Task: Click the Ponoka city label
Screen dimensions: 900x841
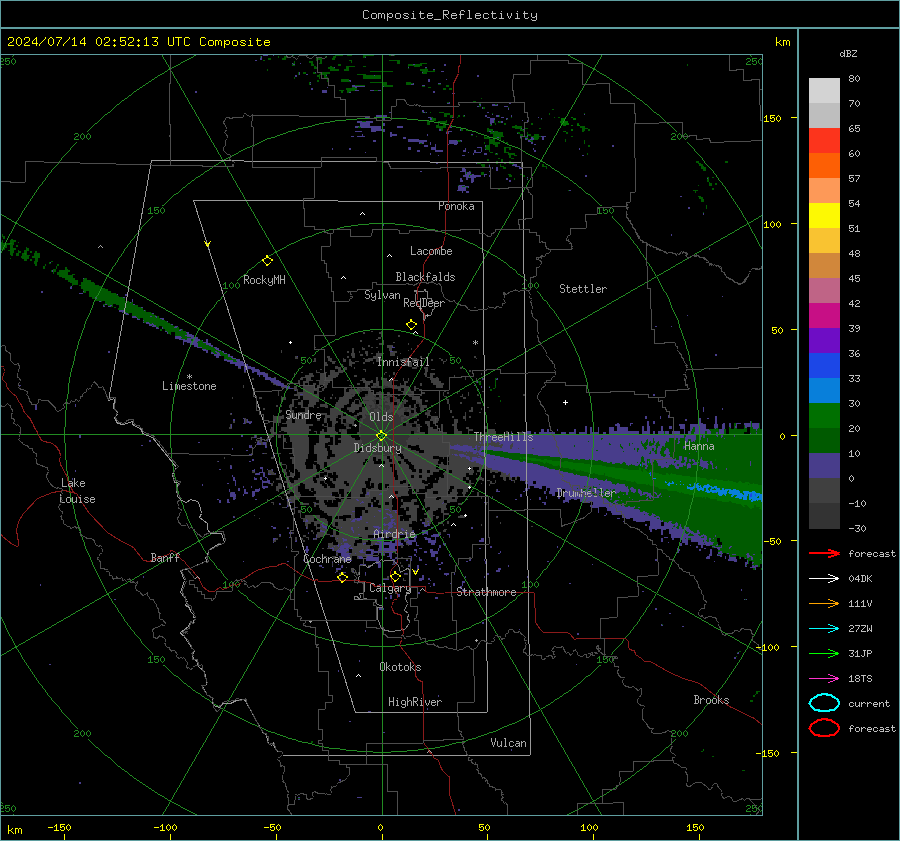Action: [456, 206]
